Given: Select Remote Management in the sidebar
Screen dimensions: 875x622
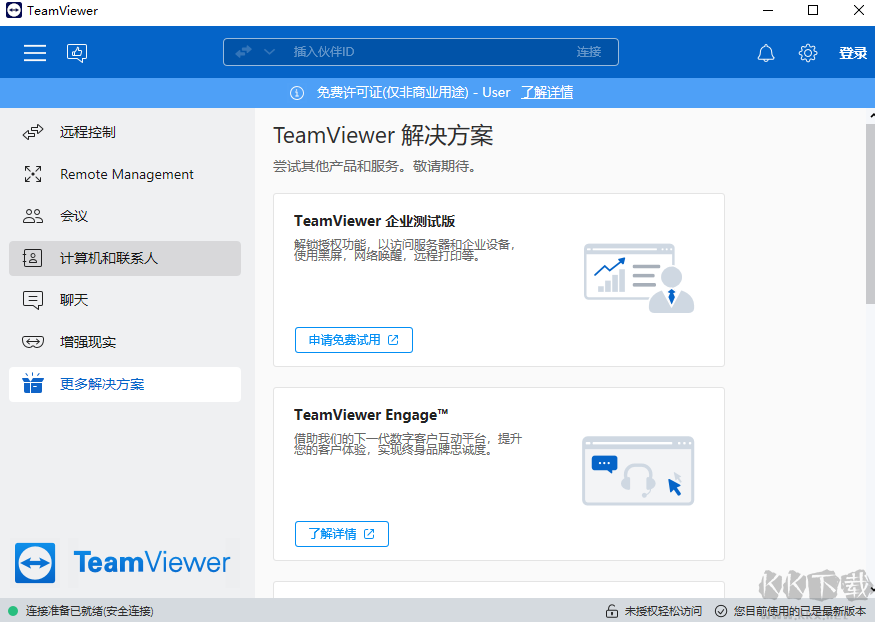Looking at the screenshot, I should pos(125,174).
